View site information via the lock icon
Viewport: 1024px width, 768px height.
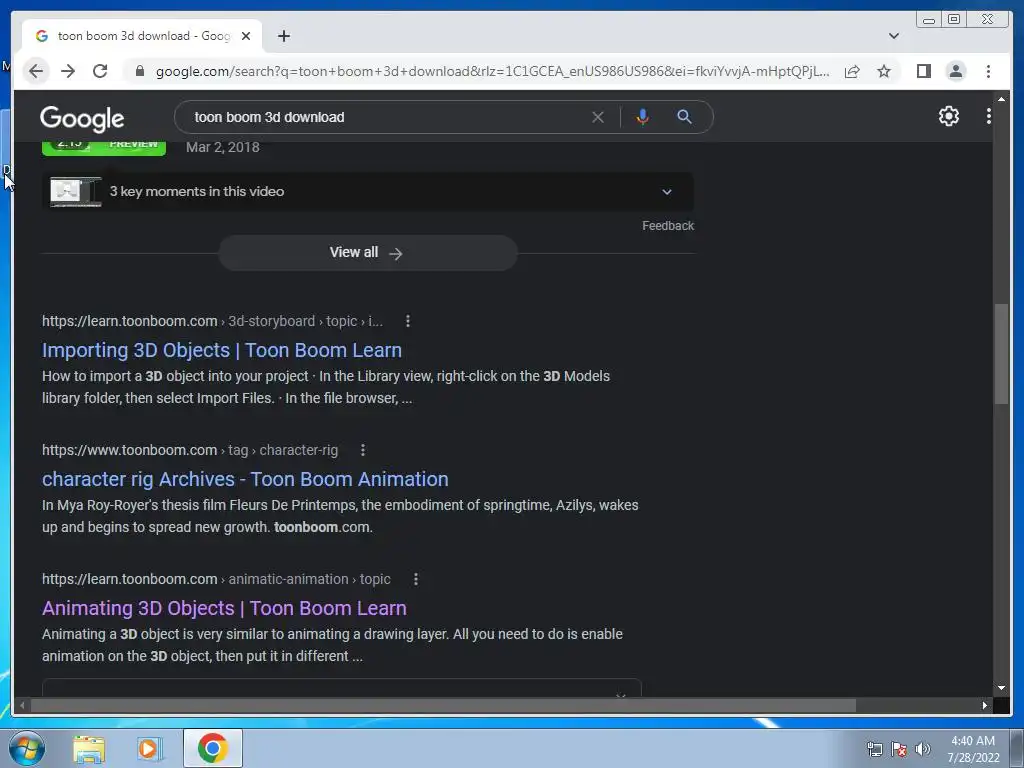(139, 71)
